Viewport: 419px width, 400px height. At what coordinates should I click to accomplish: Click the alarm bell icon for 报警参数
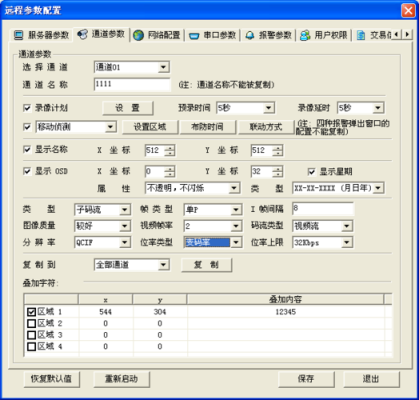click(250, 35)
